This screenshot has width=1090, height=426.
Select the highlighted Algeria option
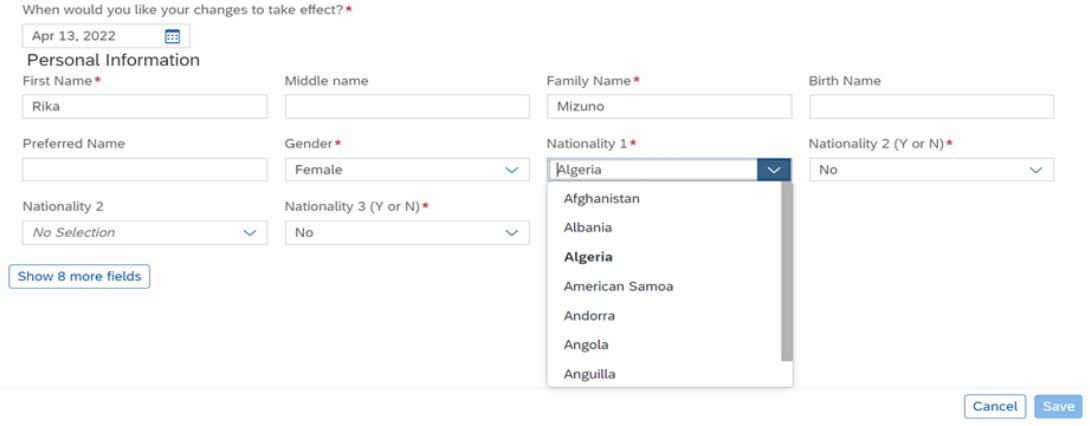tap(588, 257)
